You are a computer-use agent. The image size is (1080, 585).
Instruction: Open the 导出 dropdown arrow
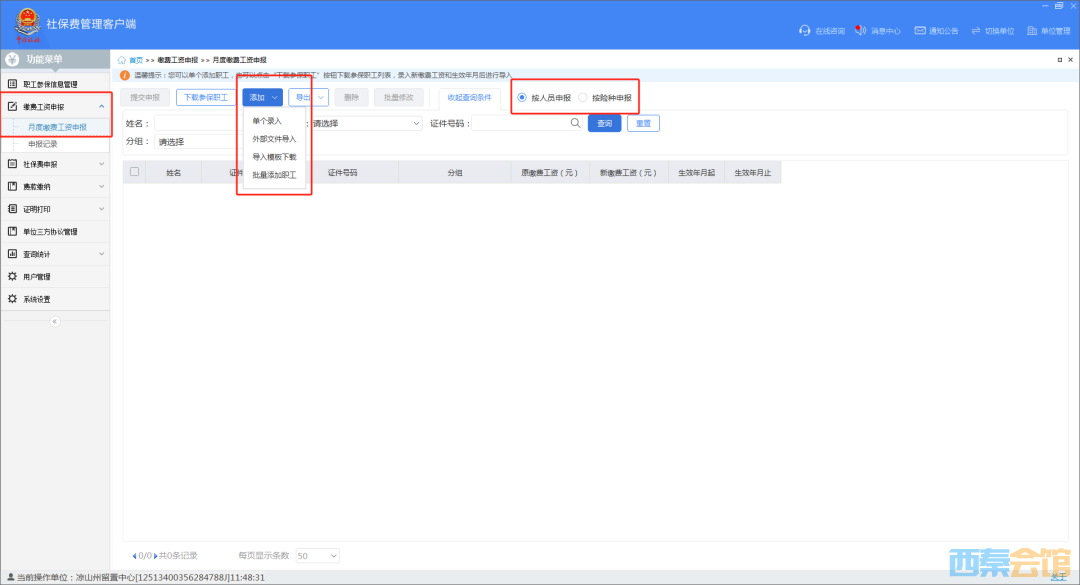point(322,97)
